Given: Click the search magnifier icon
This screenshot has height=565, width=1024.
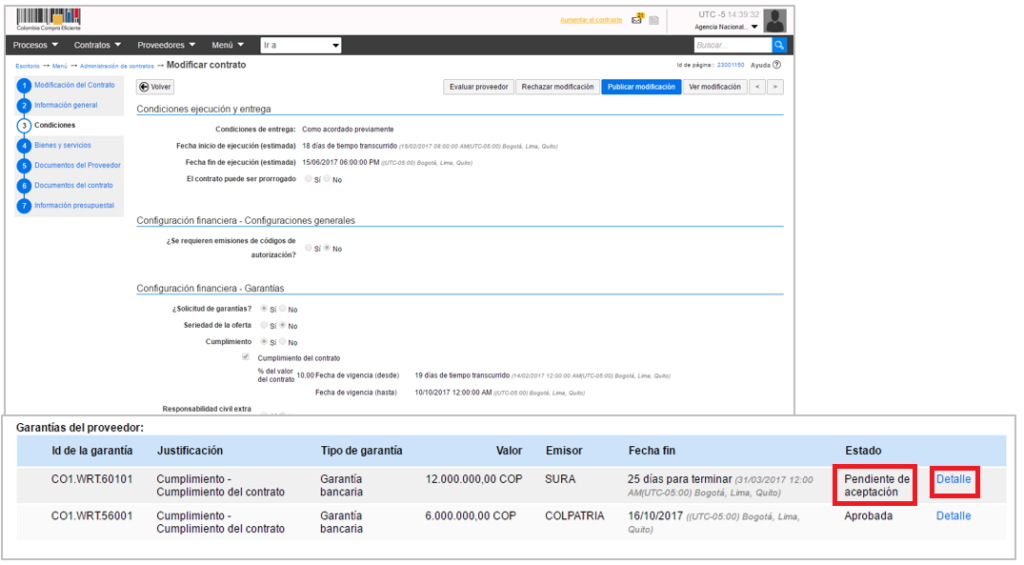Looking at the screenshot, I should point(779,45).
